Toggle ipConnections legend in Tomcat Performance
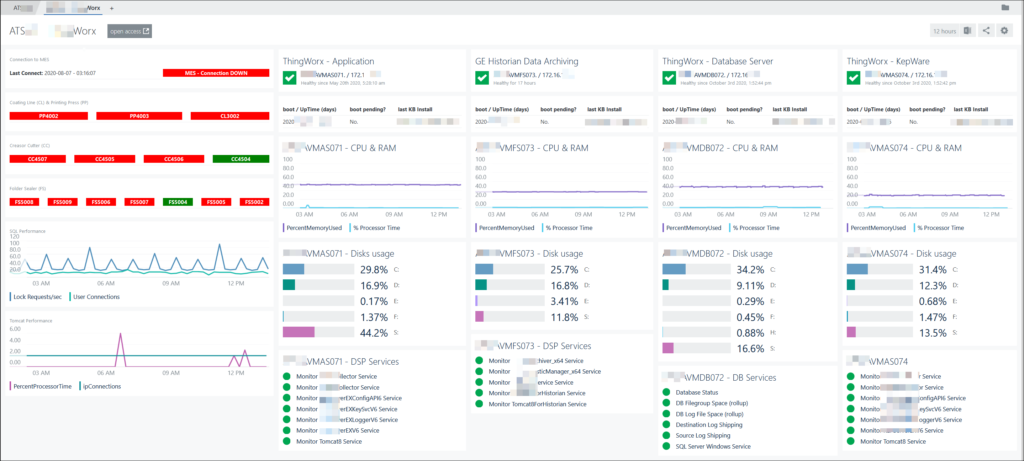Image resolution: width=1024 pixels, height=461 pixels. [x=100, y=386]
